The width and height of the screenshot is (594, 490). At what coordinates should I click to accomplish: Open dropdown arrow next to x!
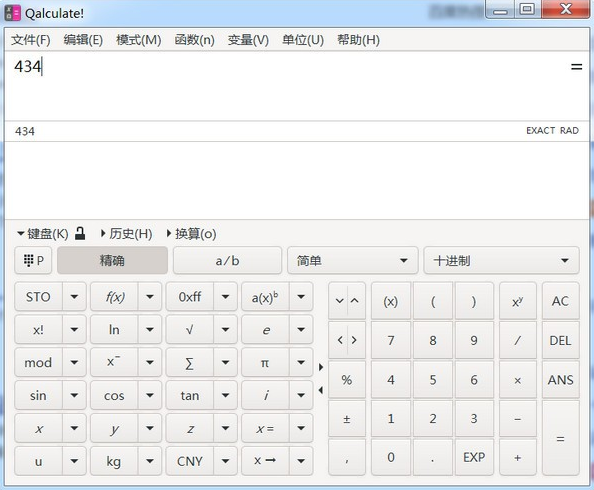74,330
